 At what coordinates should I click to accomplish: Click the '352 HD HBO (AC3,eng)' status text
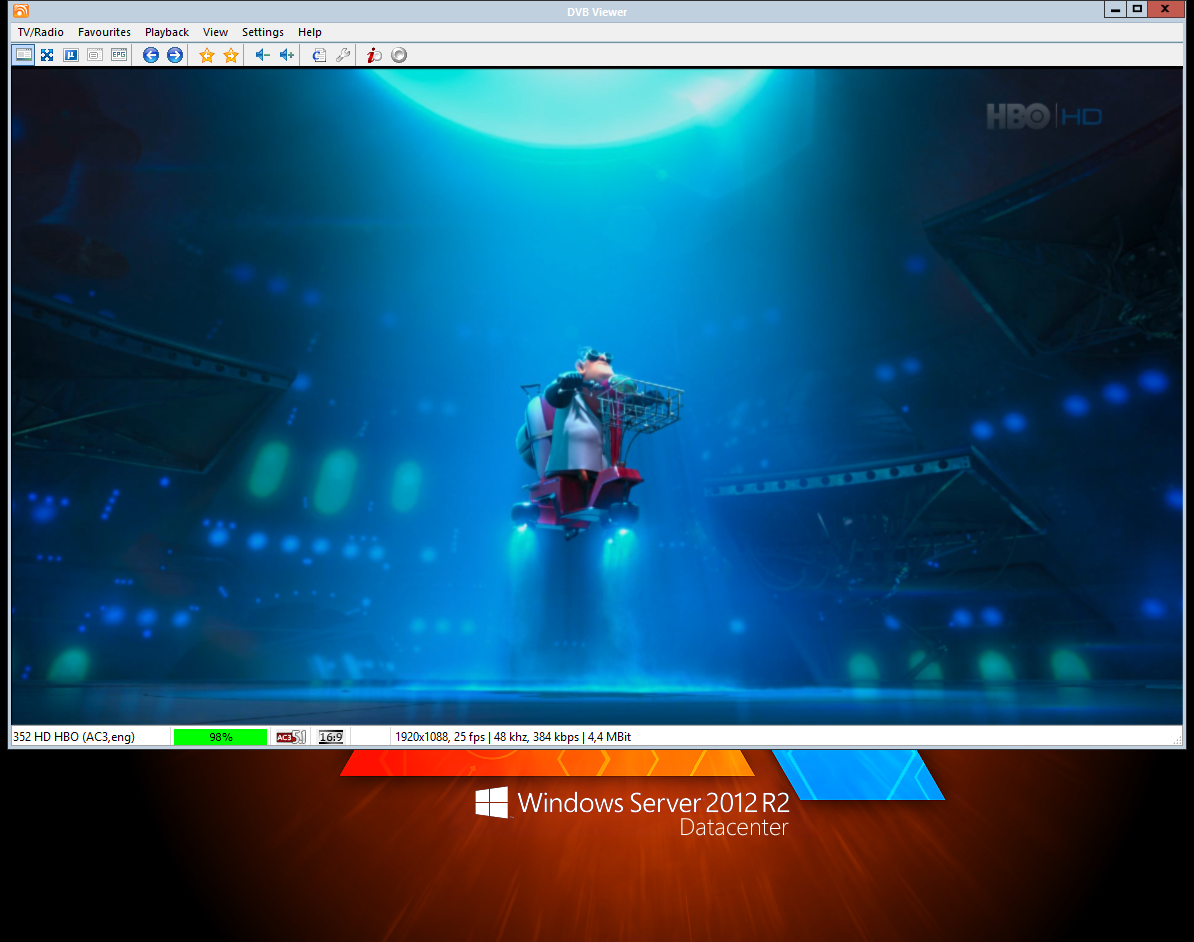[x=74, y=737]
